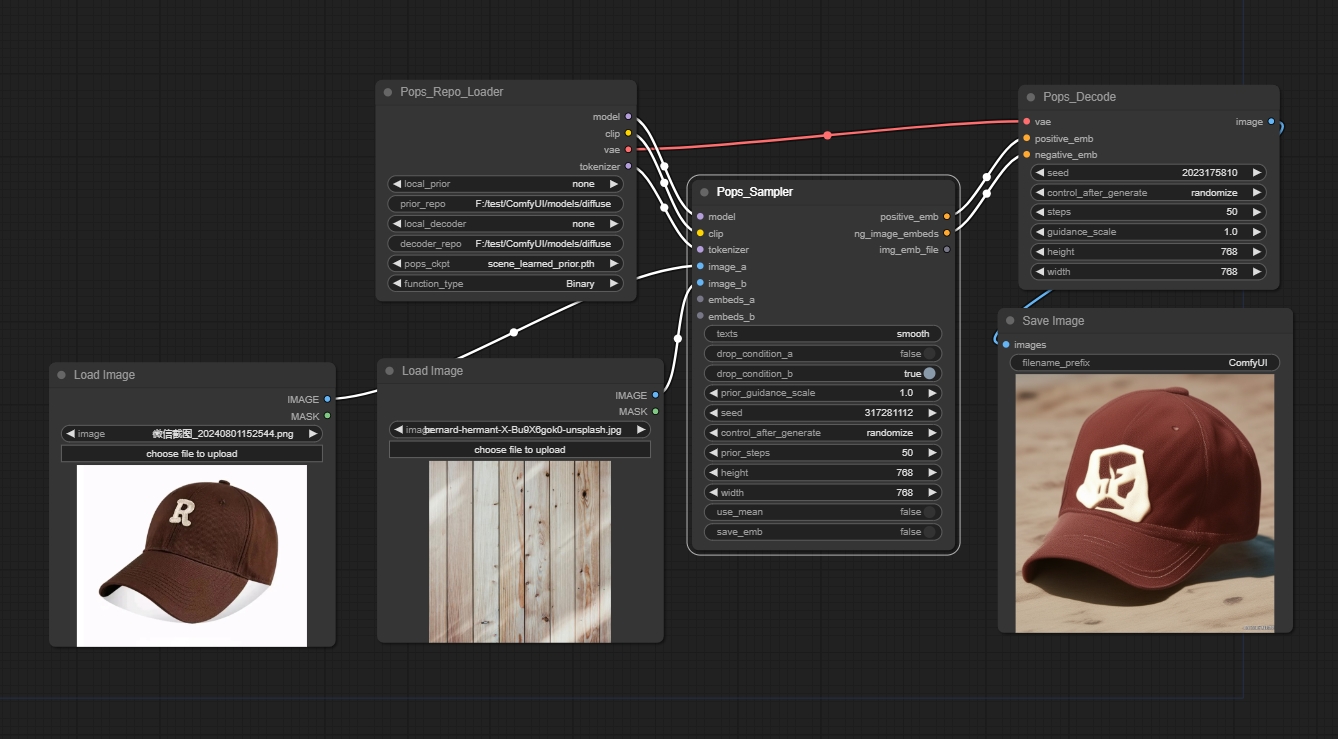1338x739 pixels.
Task: Increase the steps value in Pops_Decode
Action: tap(1257, 212)
